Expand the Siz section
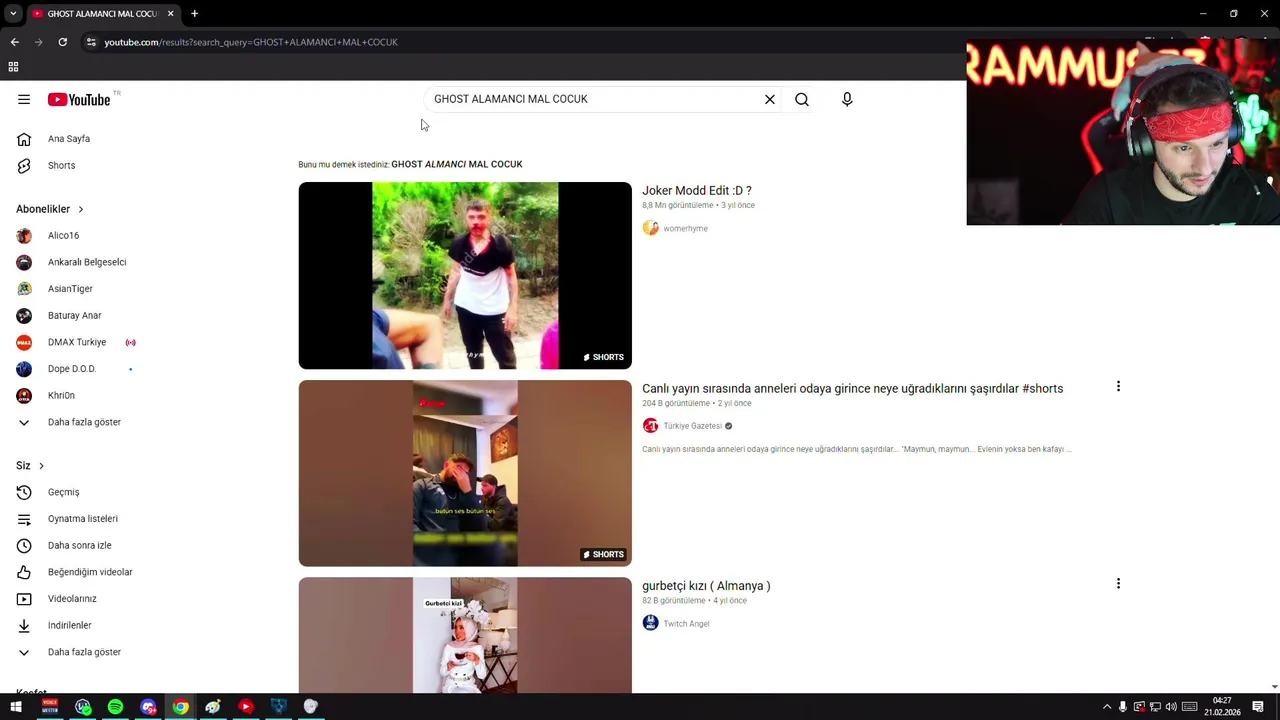 click(30, 465)
